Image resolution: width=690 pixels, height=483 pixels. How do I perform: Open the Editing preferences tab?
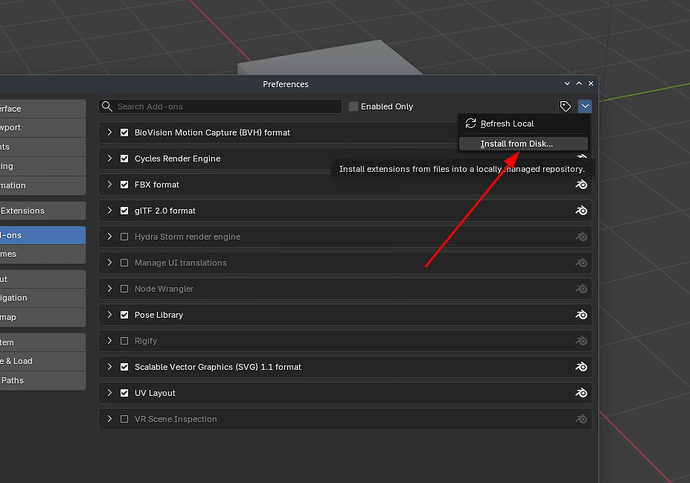43,166
